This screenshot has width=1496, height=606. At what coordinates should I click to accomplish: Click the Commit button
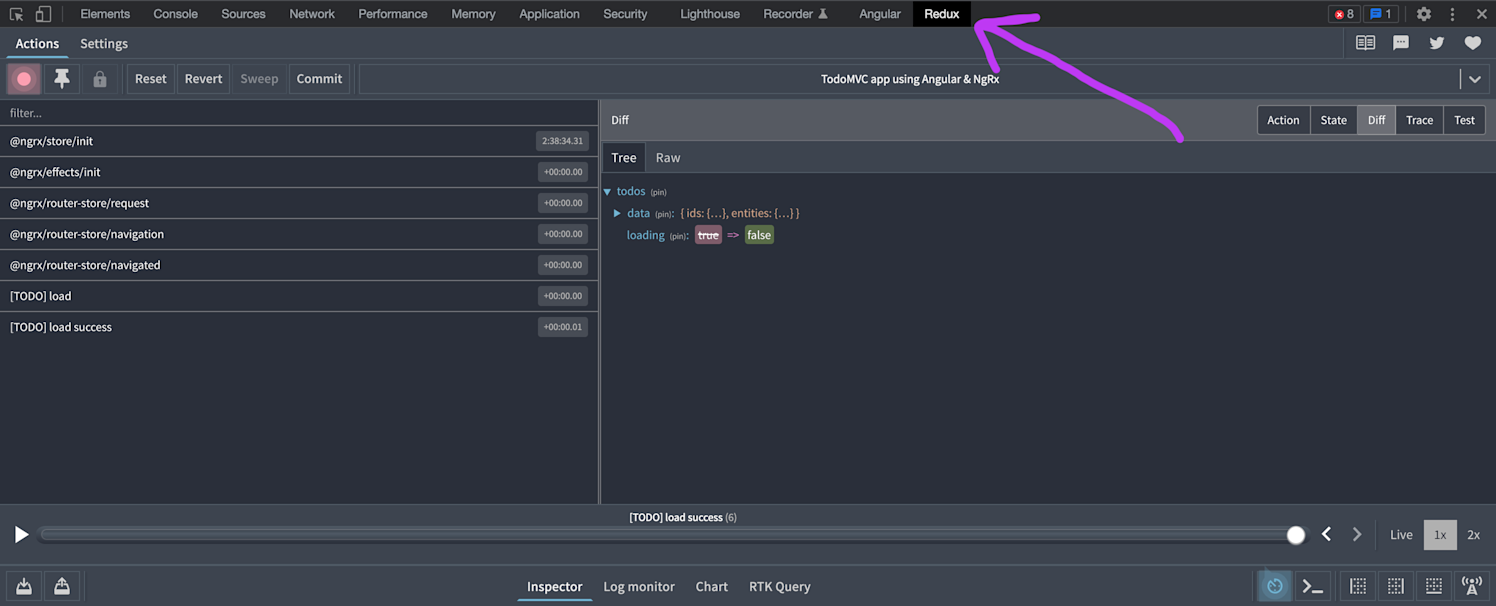coord(319,79)
